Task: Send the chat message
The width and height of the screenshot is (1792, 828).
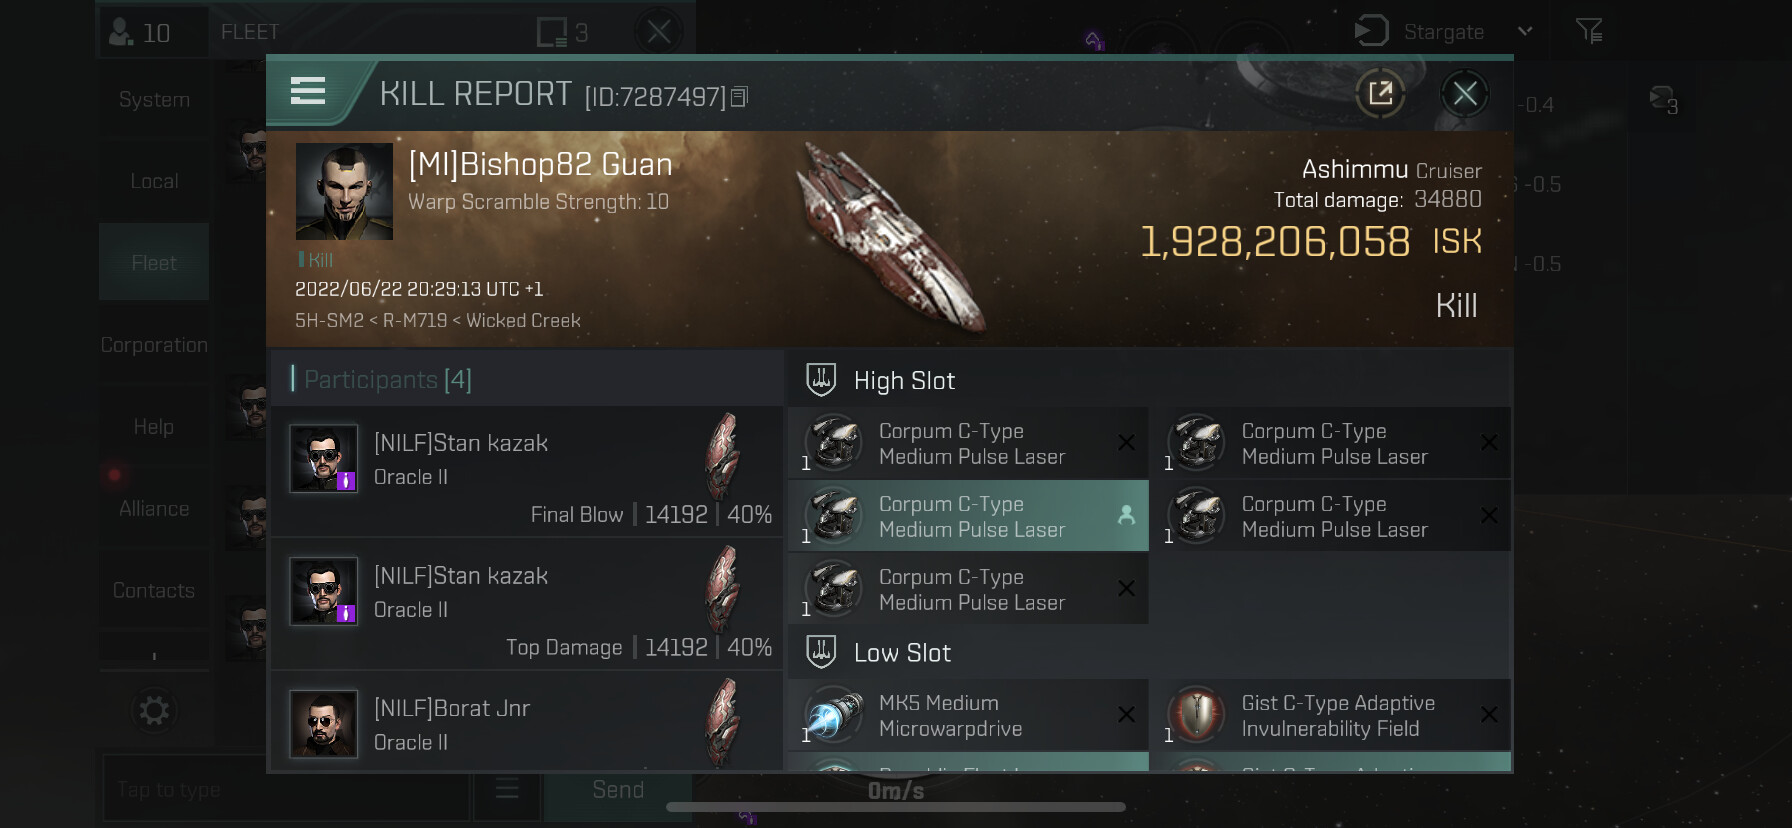Action: 618,790
